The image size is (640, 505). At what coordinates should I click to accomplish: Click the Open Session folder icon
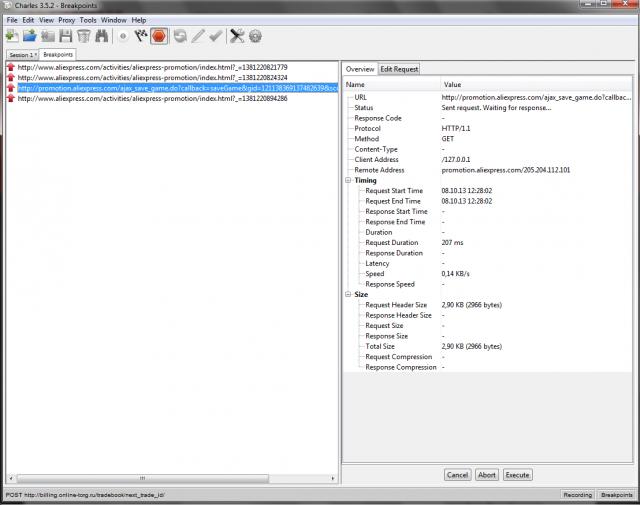29,36
